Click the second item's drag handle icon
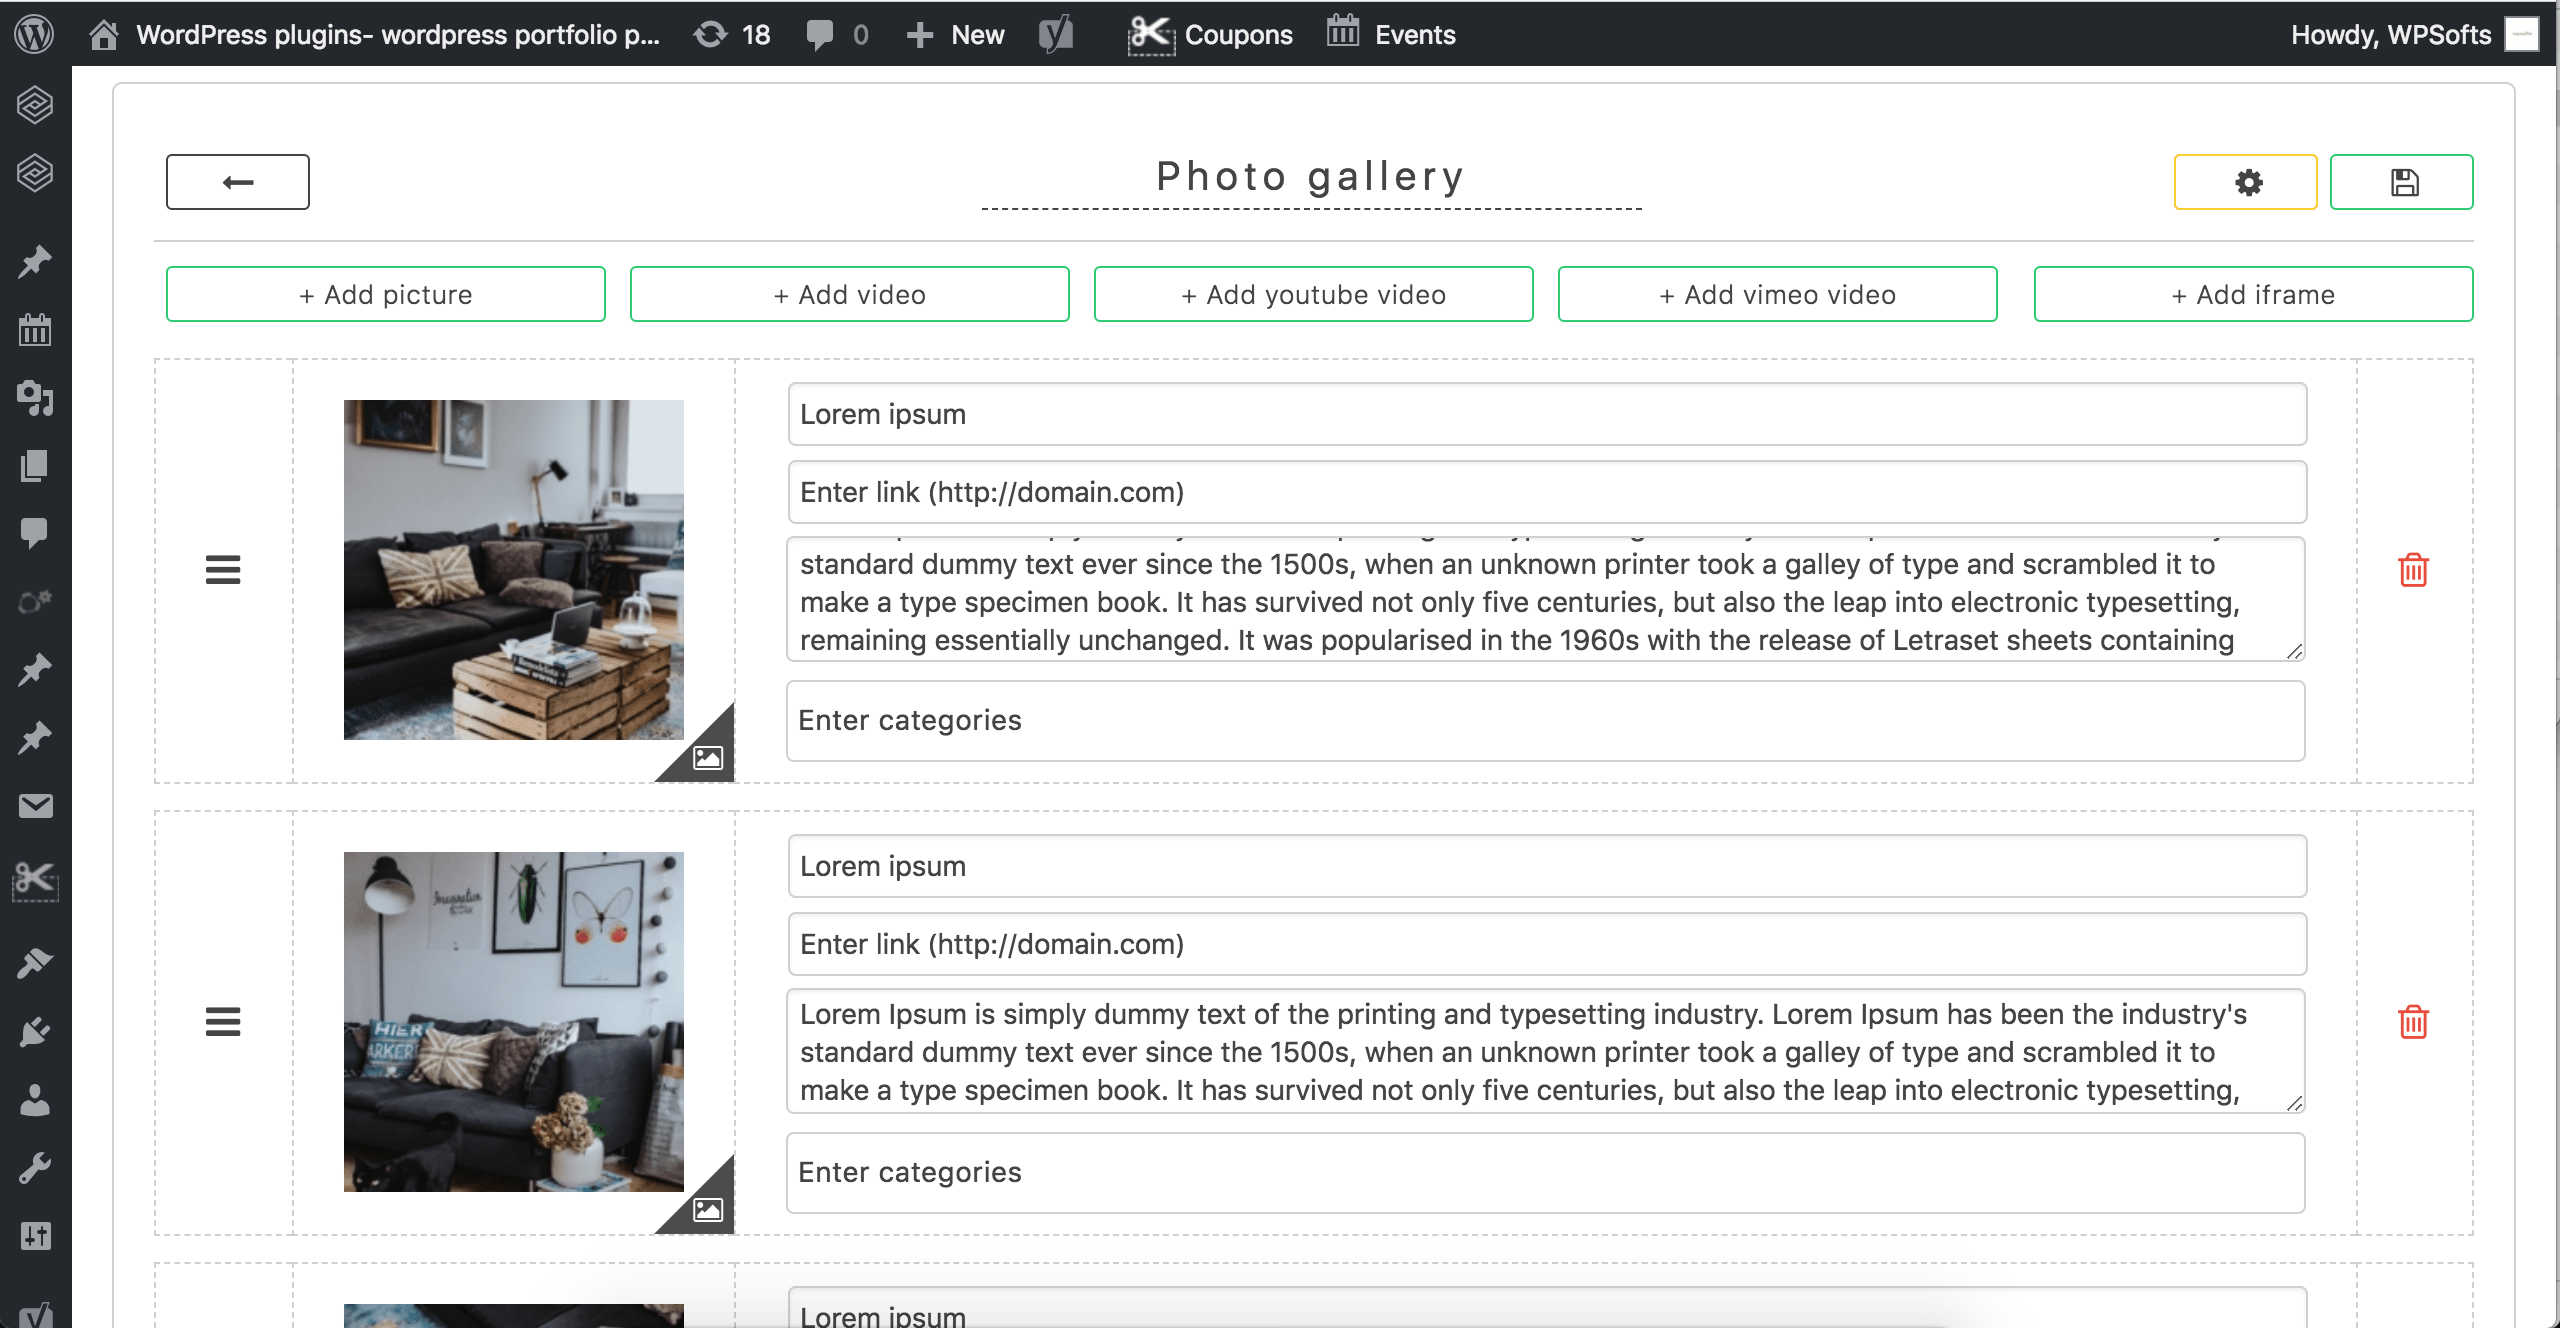The height and width of the screenshot is (1328, 2560). (223, 1022)
